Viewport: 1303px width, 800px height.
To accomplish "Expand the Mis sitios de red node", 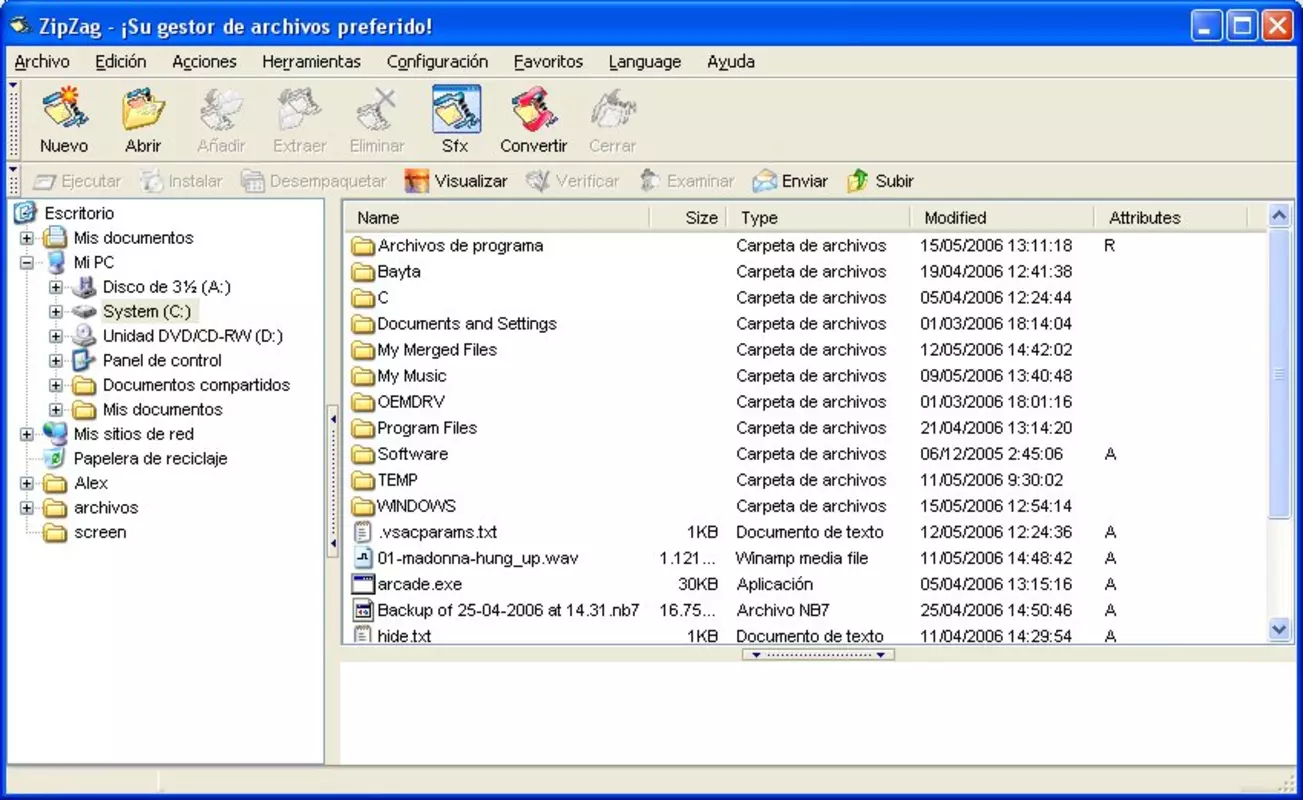I will (x=26, y=434).
